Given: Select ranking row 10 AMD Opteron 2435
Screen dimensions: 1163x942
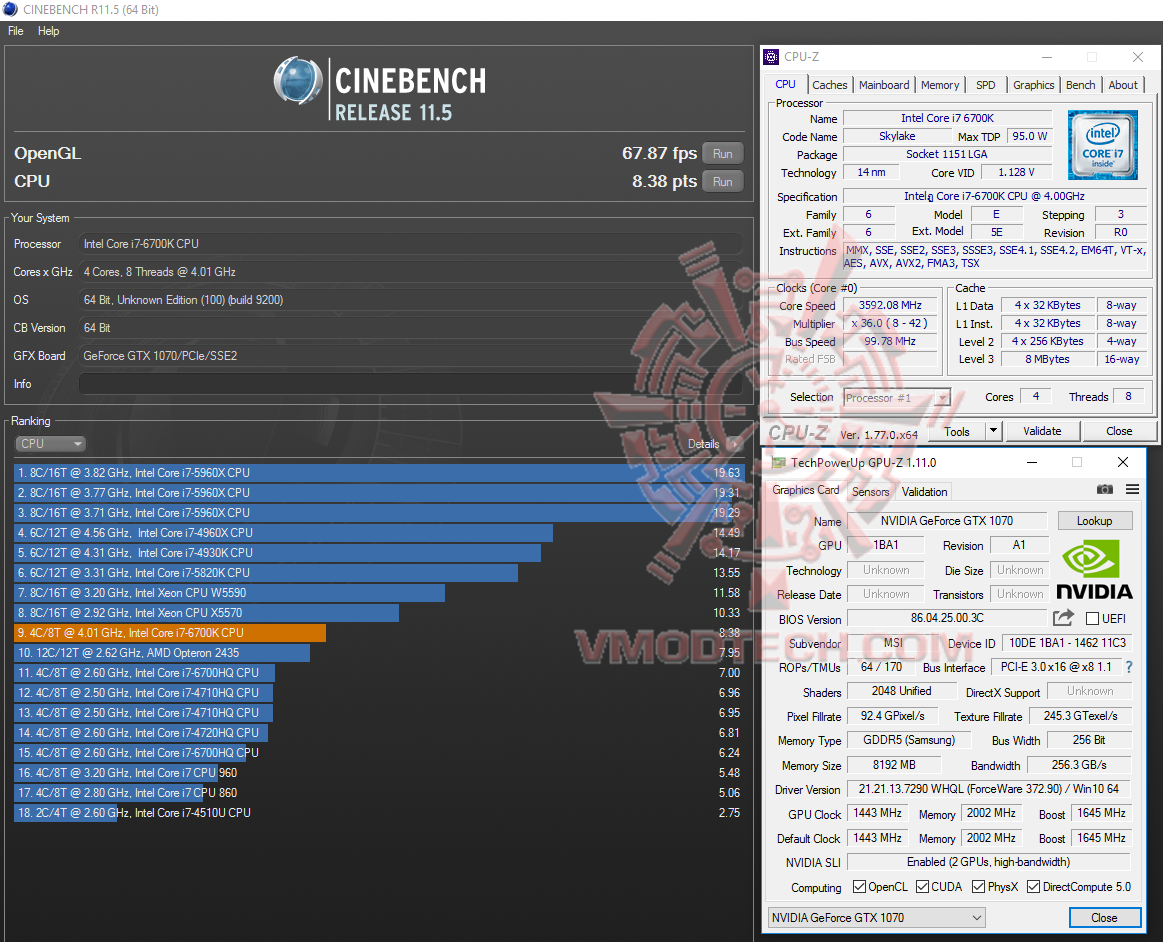Looking at the screenshot, I should pyautogui.click(x=378, y=653).
